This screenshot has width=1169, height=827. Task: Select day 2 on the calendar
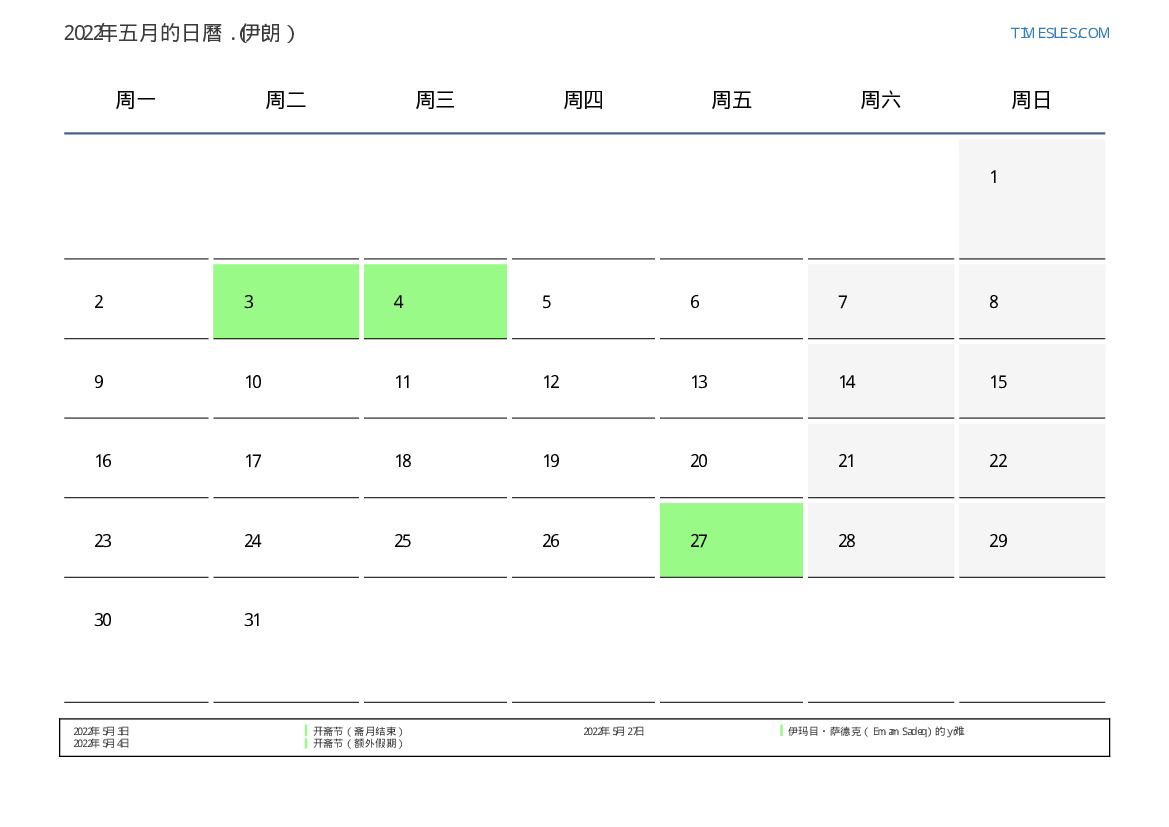pyautogui.click(x=136, y=301)
